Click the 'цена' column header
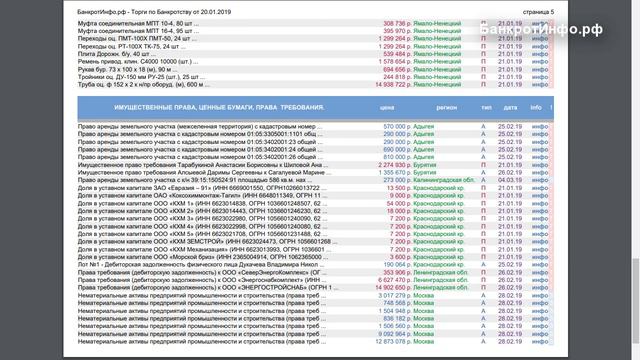The image size is (640, 360). coord(387,108)
